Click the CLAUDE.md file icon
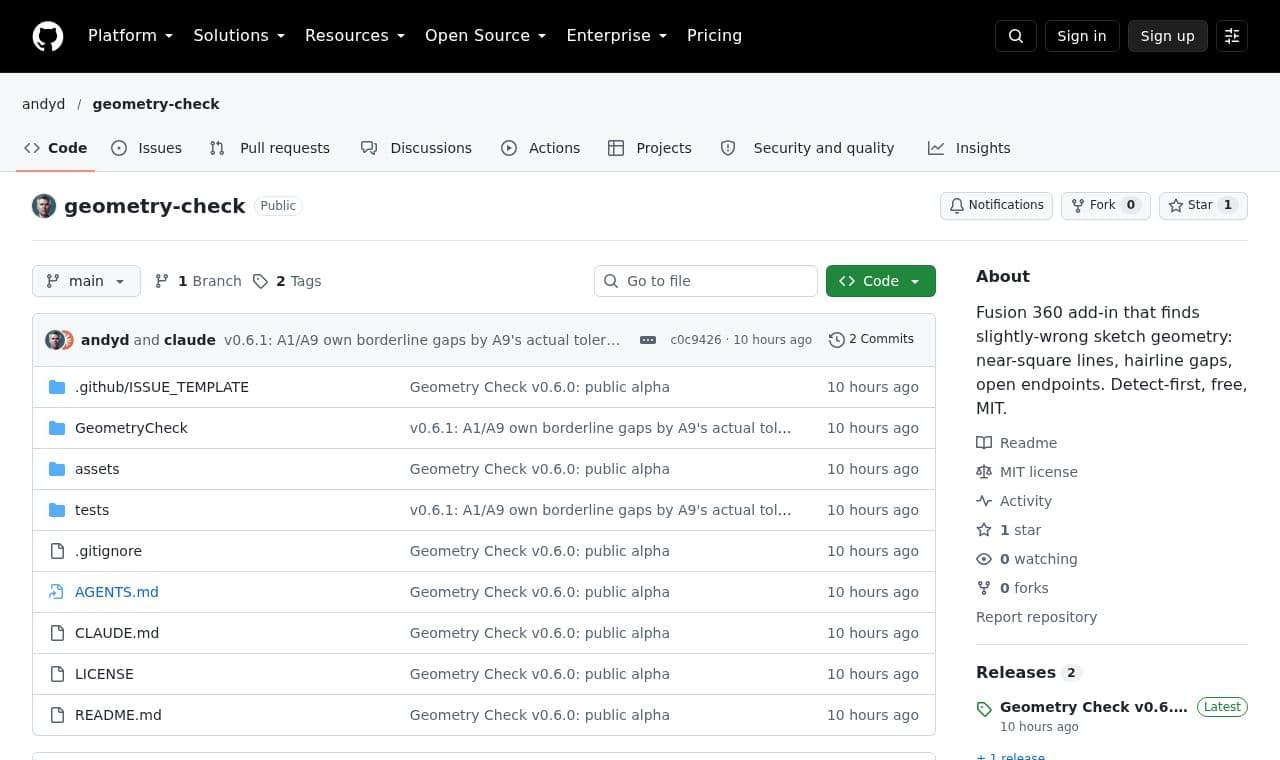Screen dimensions: 1280x760 coord(57,633)
